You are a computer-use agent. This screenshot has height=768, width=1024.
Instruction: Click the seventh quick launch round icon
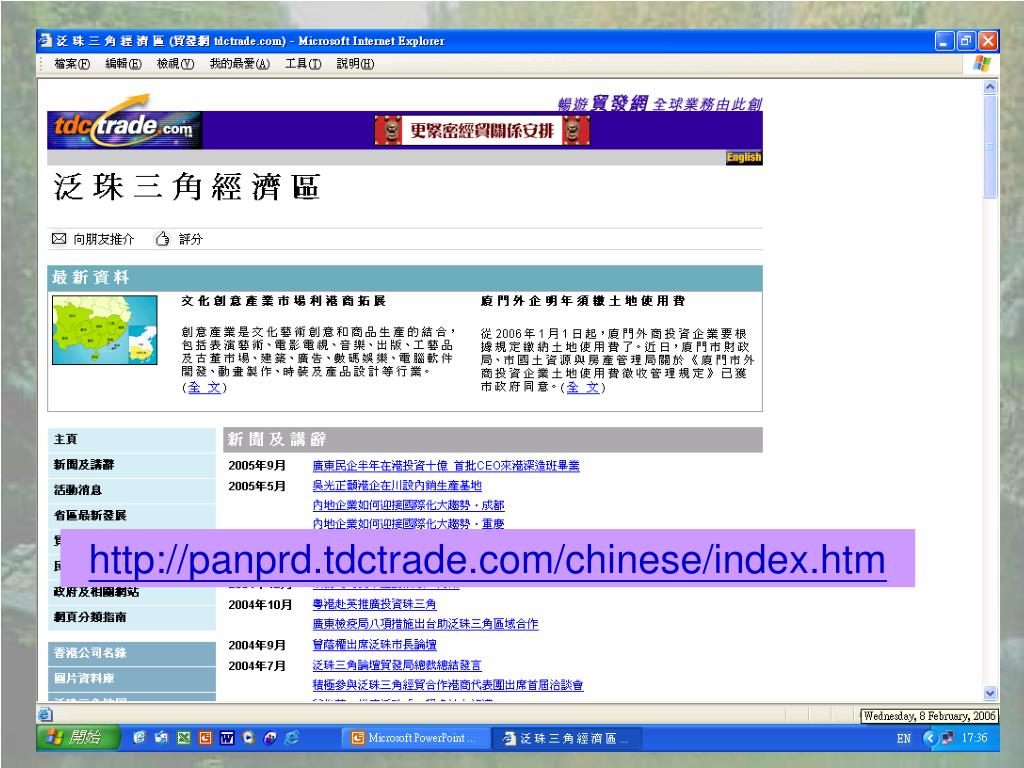click(270, 738)
